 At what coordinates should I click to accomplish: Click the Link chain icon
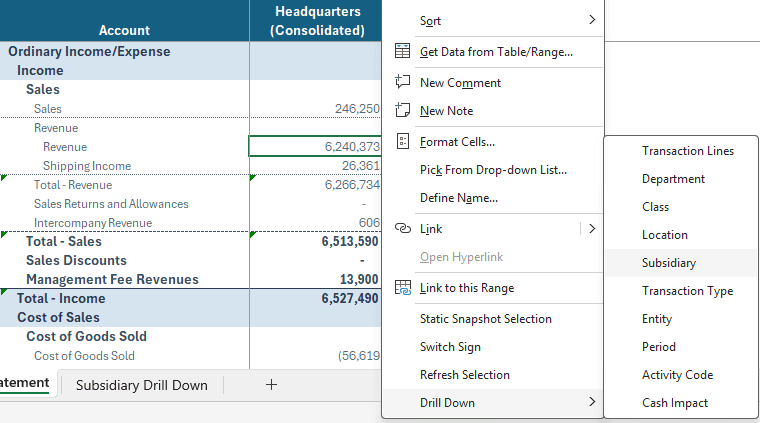[402, 228]
